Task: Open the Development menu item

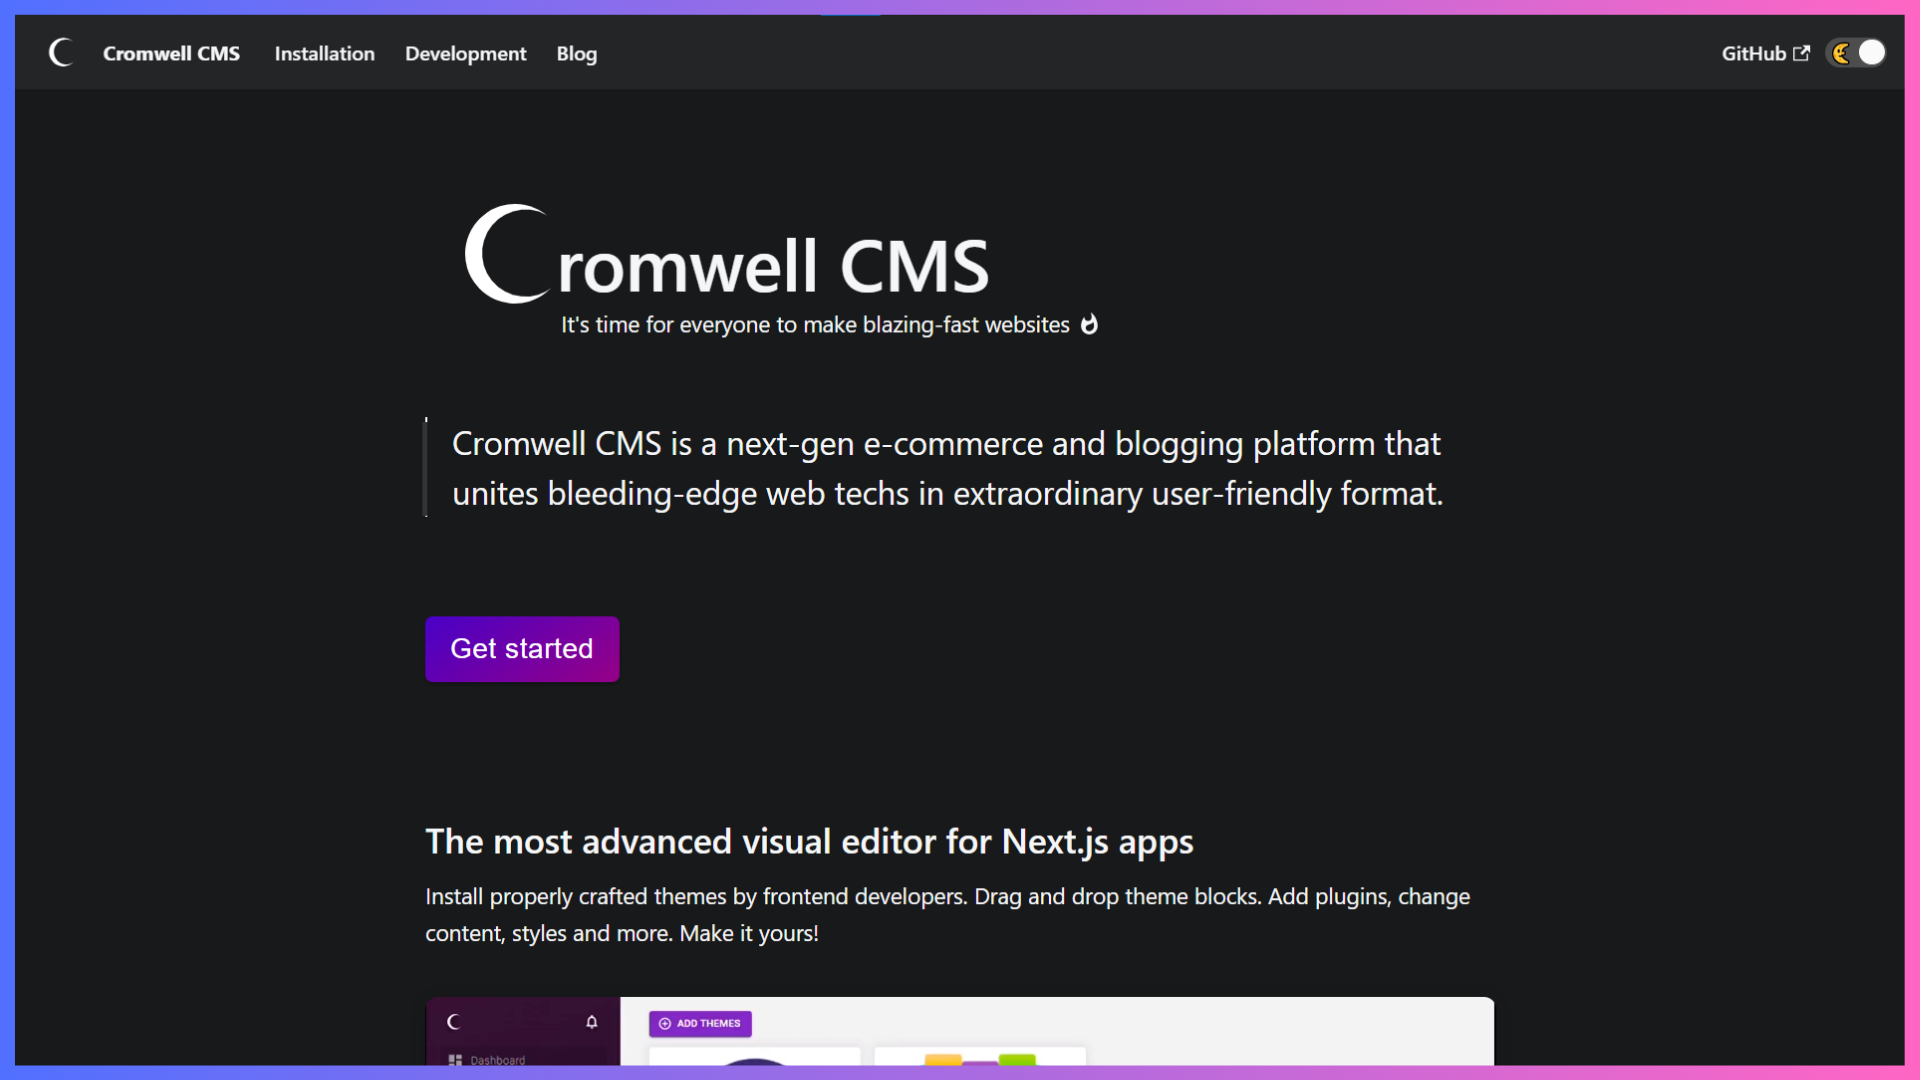Action: [465, 54]
